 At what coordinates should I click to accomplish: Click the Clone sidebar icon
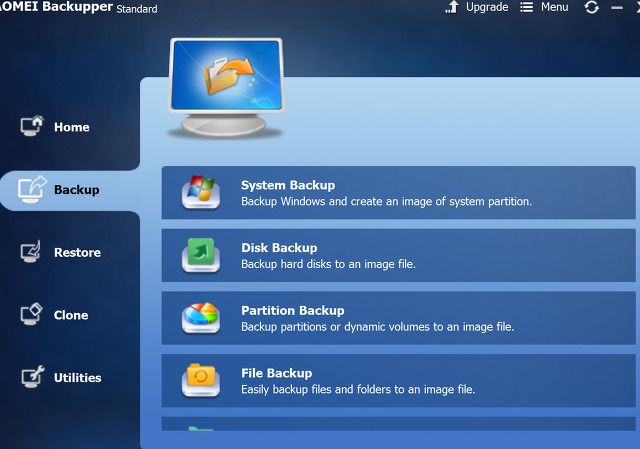coord(31,314)
